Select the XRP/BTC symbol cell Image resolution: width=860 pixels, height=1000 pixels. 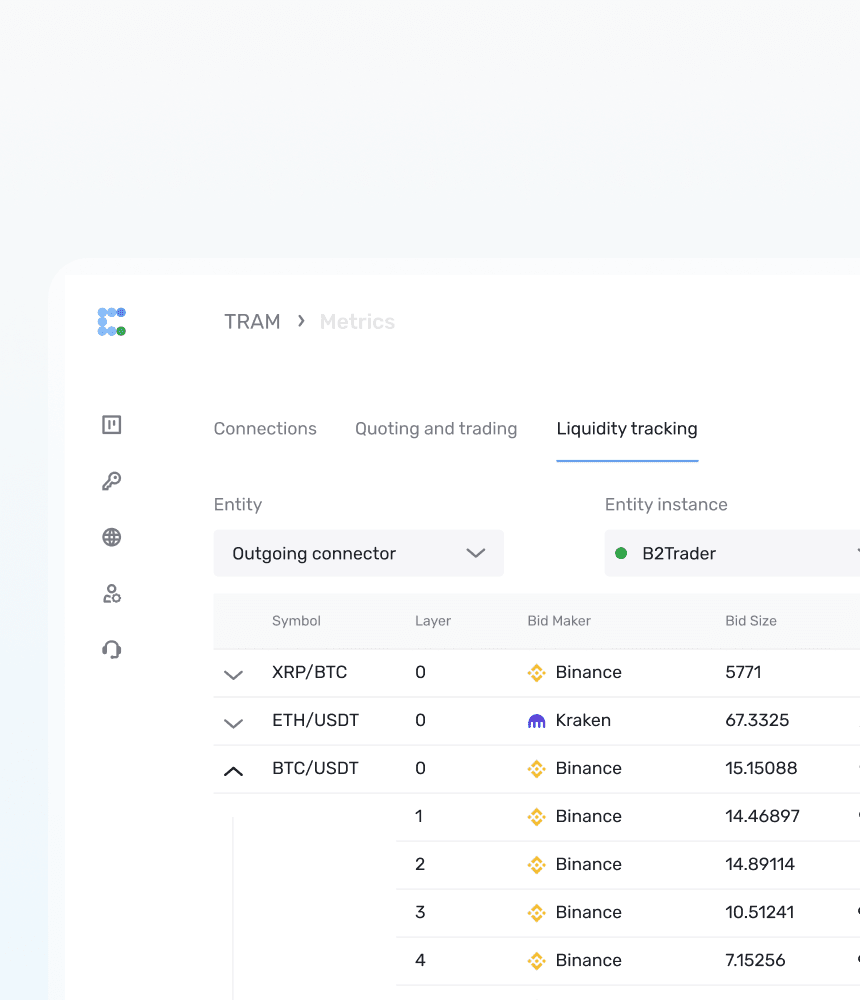(309, 672)
